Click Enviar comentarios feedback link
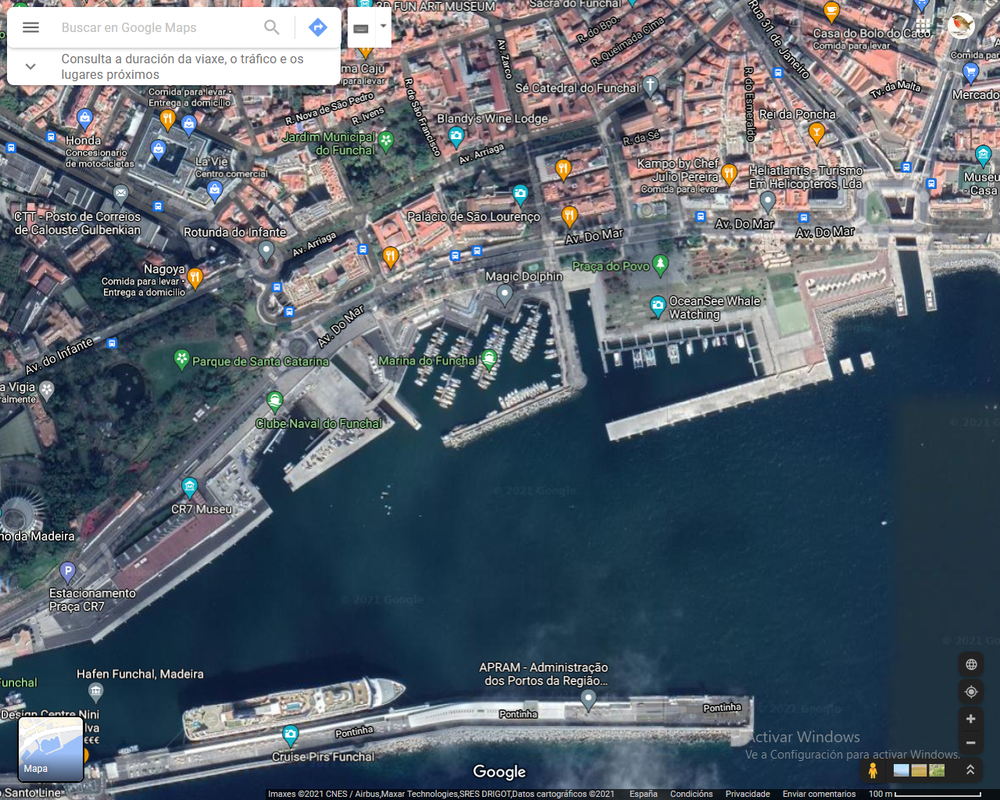The width and height of the screenshot is (1000, 800). coord(819,794)
